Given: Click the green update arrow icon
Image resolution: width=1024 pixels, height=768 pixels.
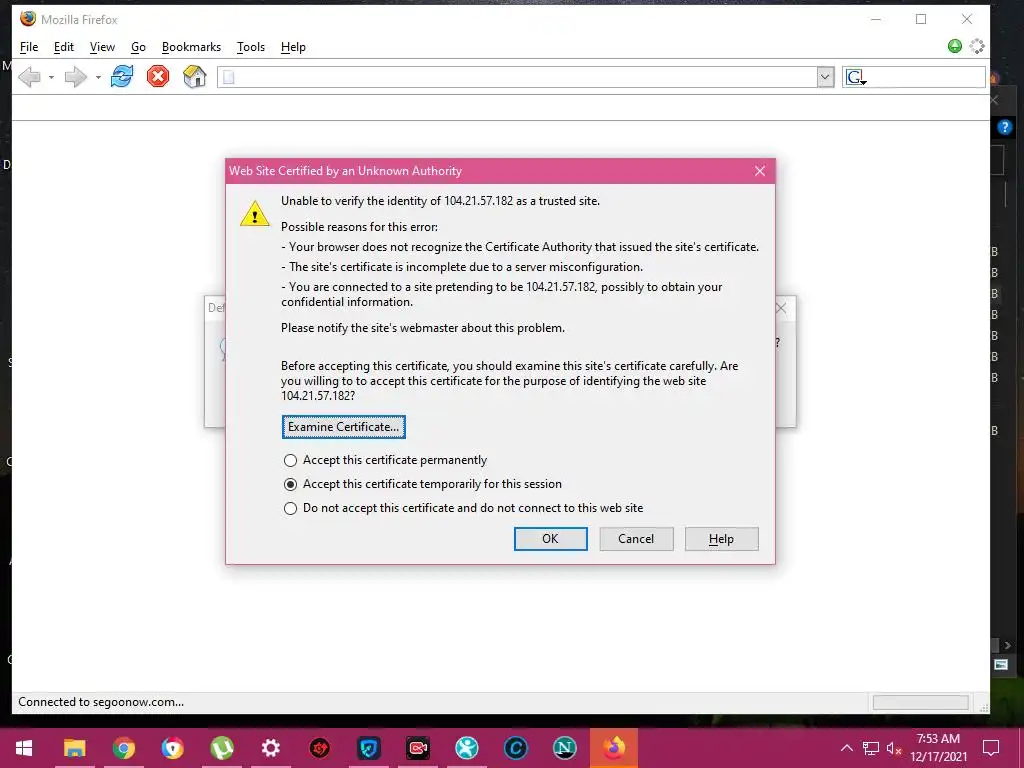Looking at the screenshot, I should tap(955, 46).
